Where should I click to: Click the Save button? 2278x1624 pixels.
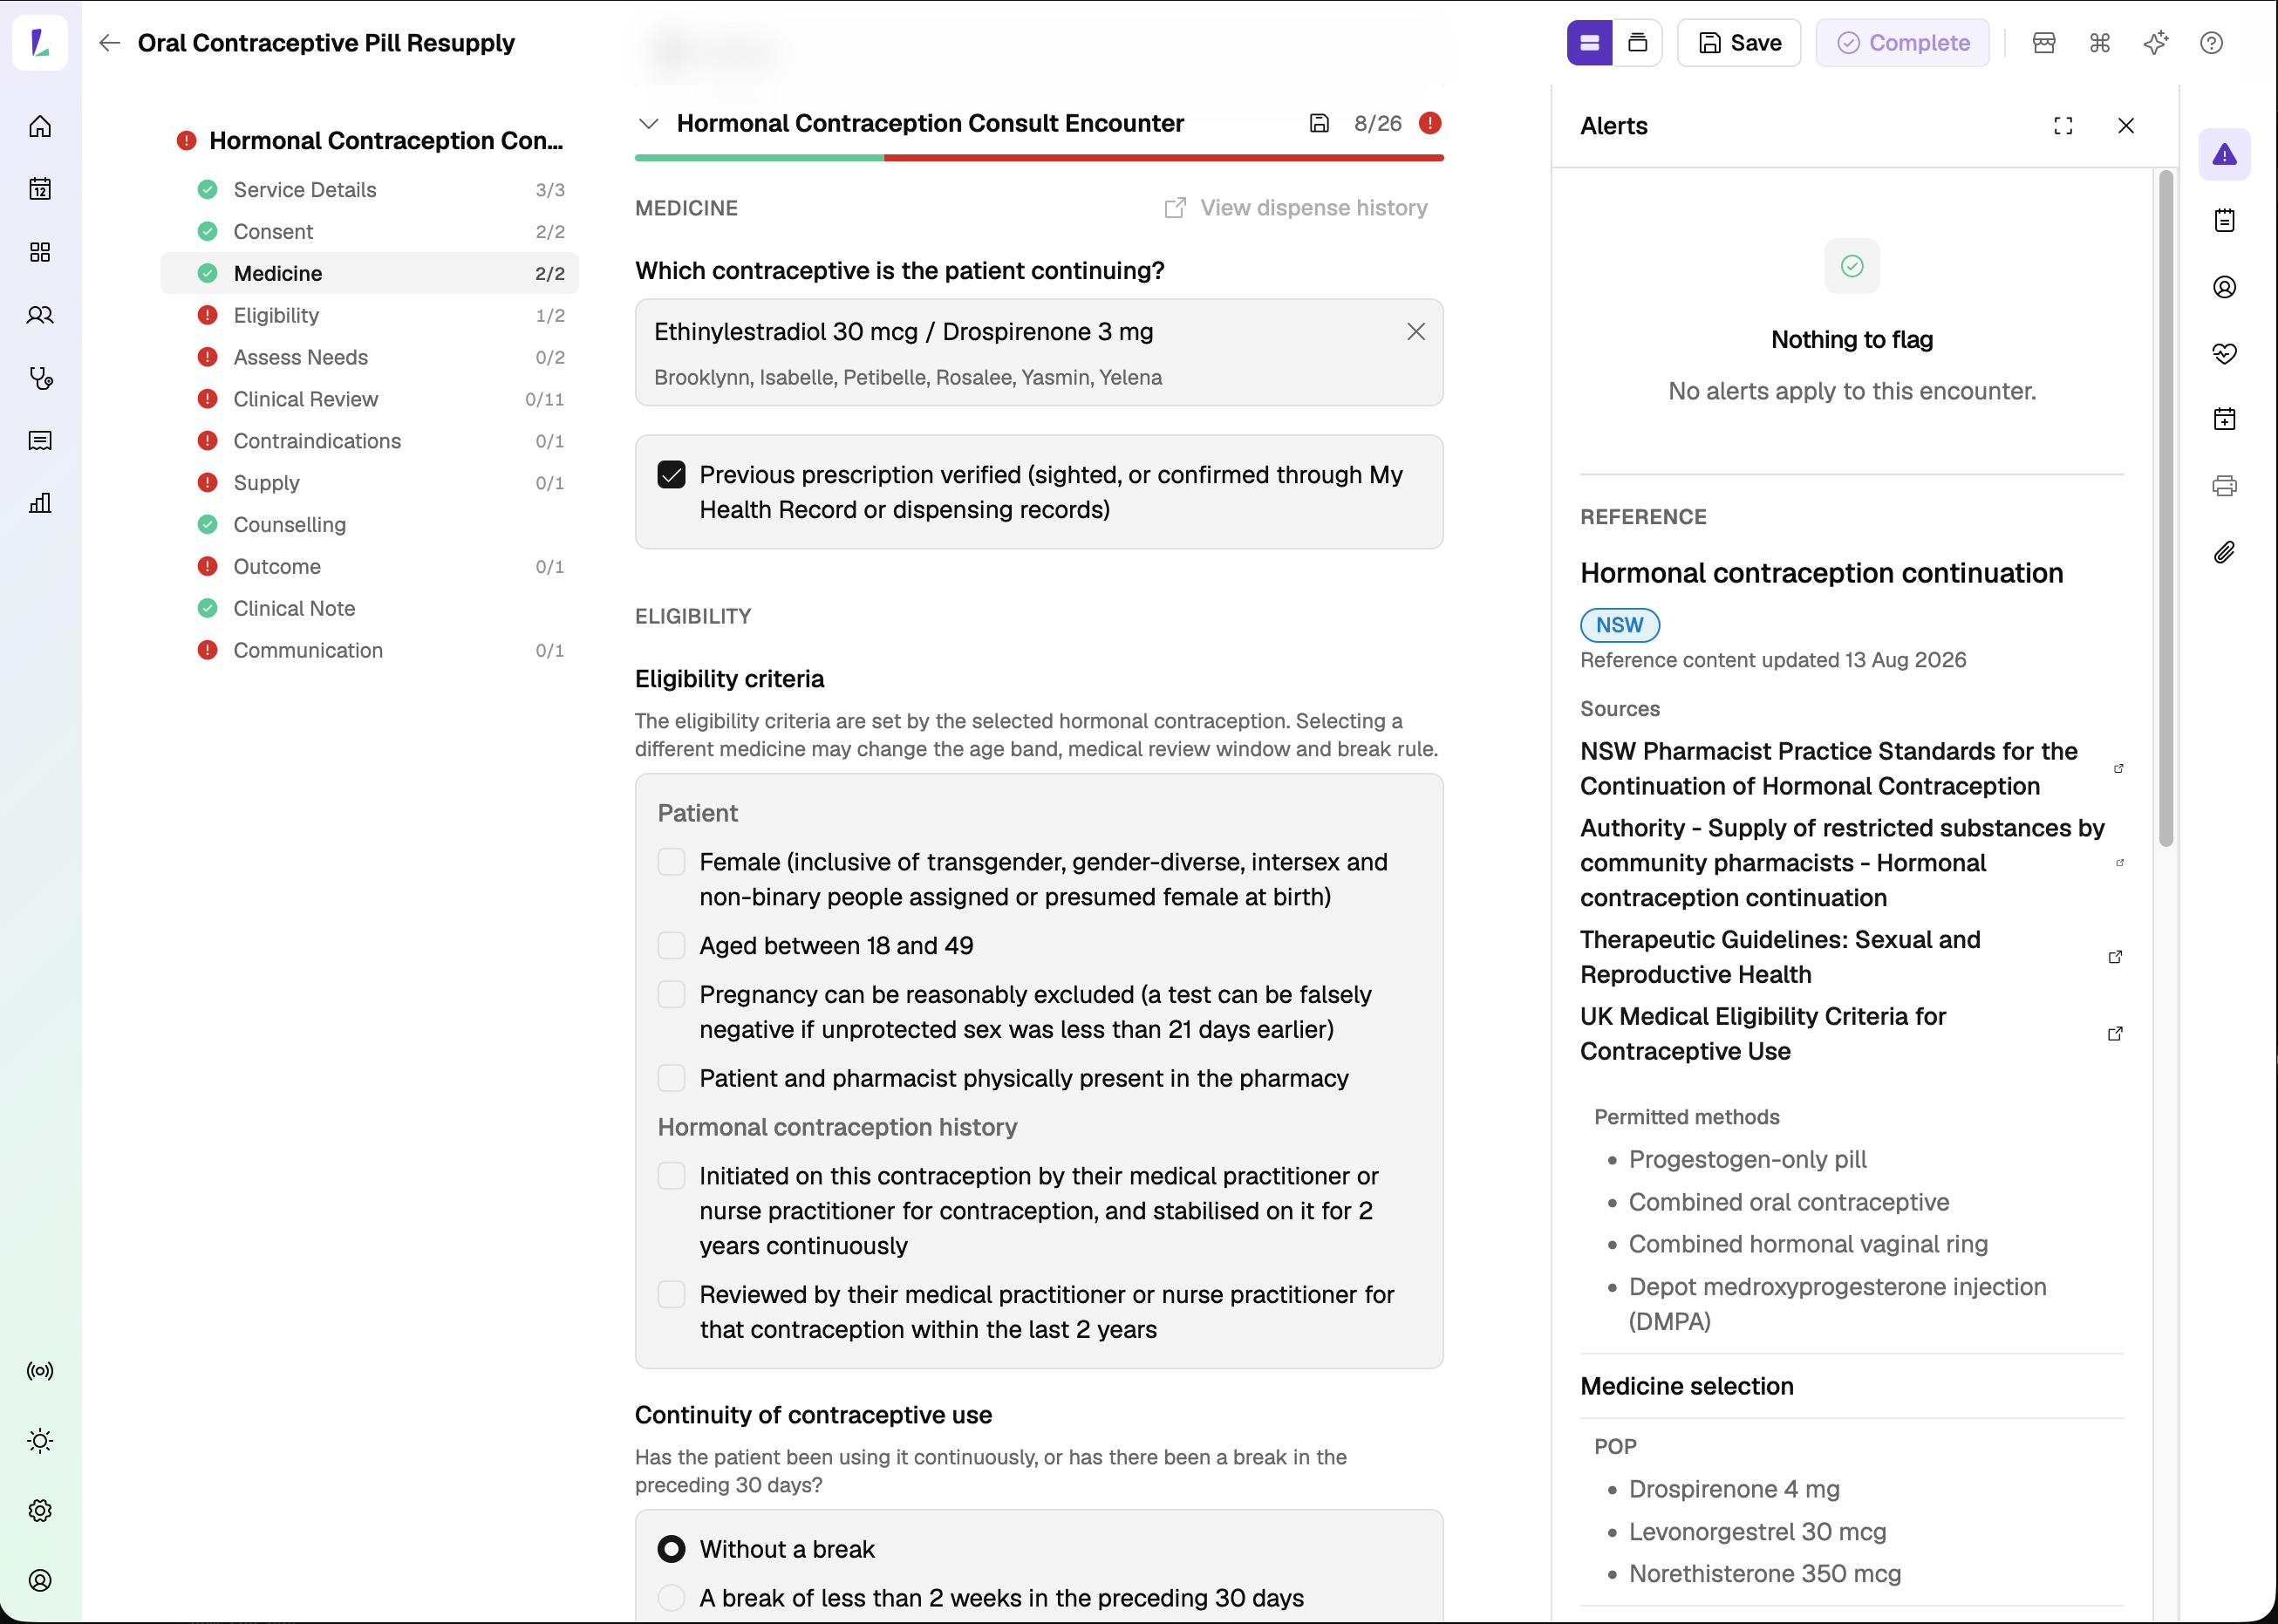click(1739, 43)
